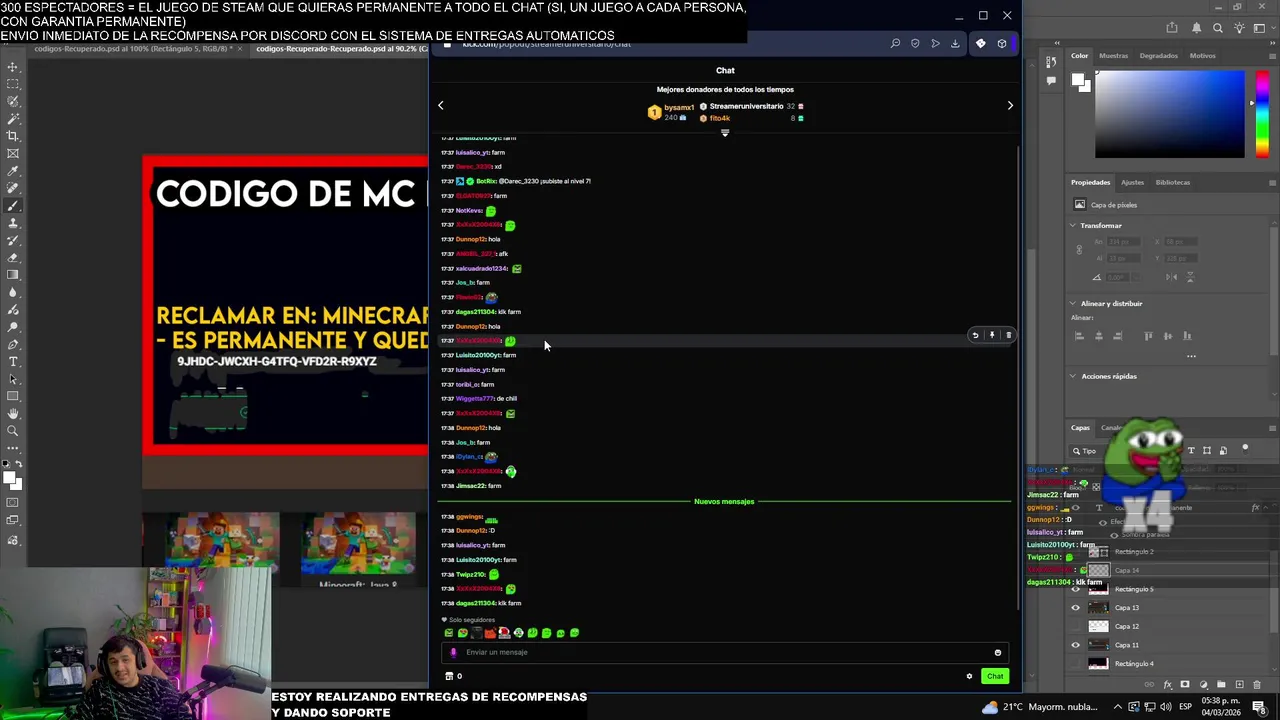Image resolution: width=1280 pixels, height=720 pixels.
Task: Delete the hovered chat message trash icon
Action: (x=1008, y=335)
